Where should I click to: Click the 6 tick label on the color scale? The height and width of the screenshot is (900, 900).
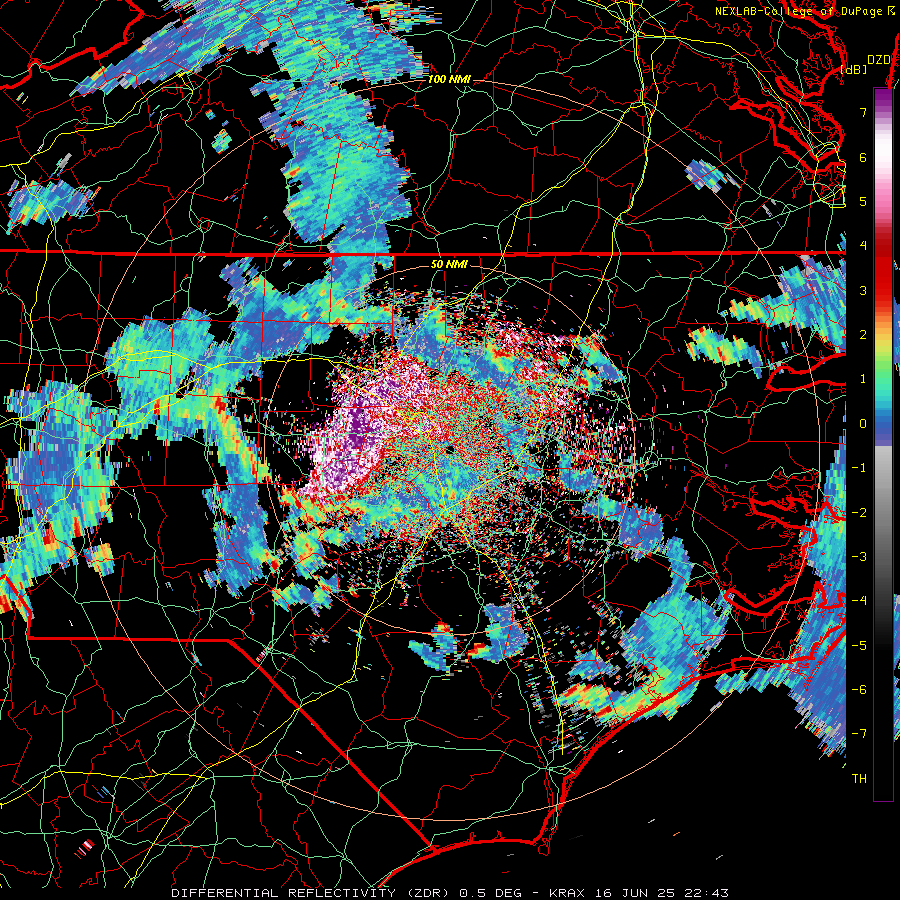click(863, 157)
